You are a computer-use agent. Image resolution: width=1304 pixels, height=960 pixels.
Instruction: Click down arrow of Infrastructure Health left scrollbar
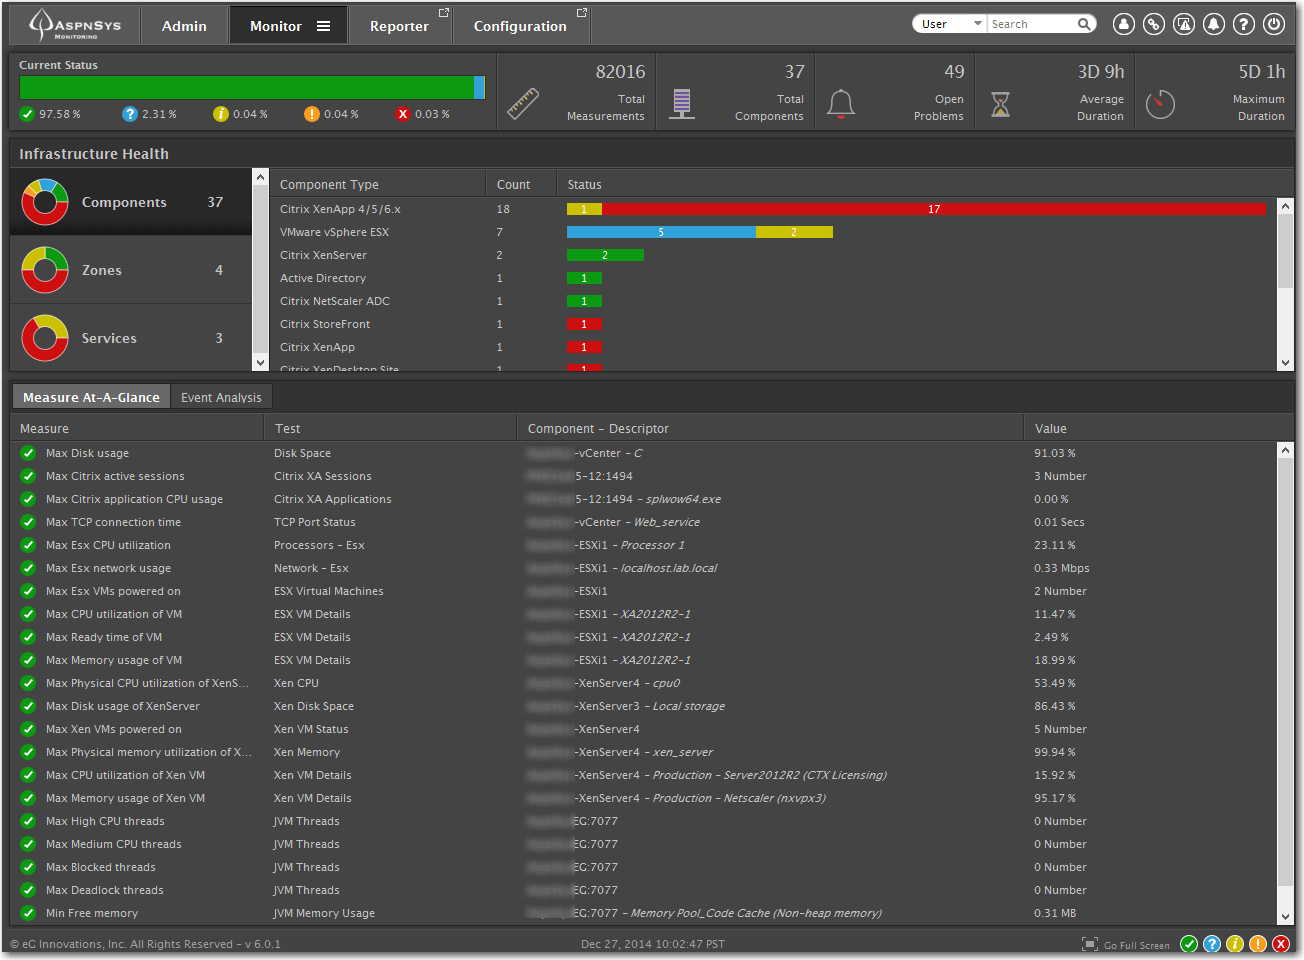(x=261, y=363)
